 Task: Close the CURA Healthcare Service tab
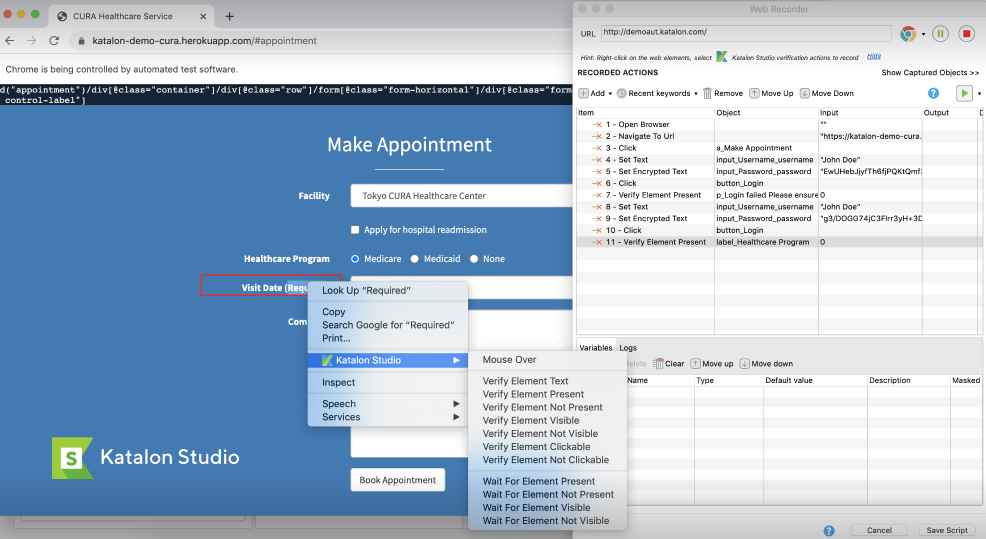[x=202, y=16]
